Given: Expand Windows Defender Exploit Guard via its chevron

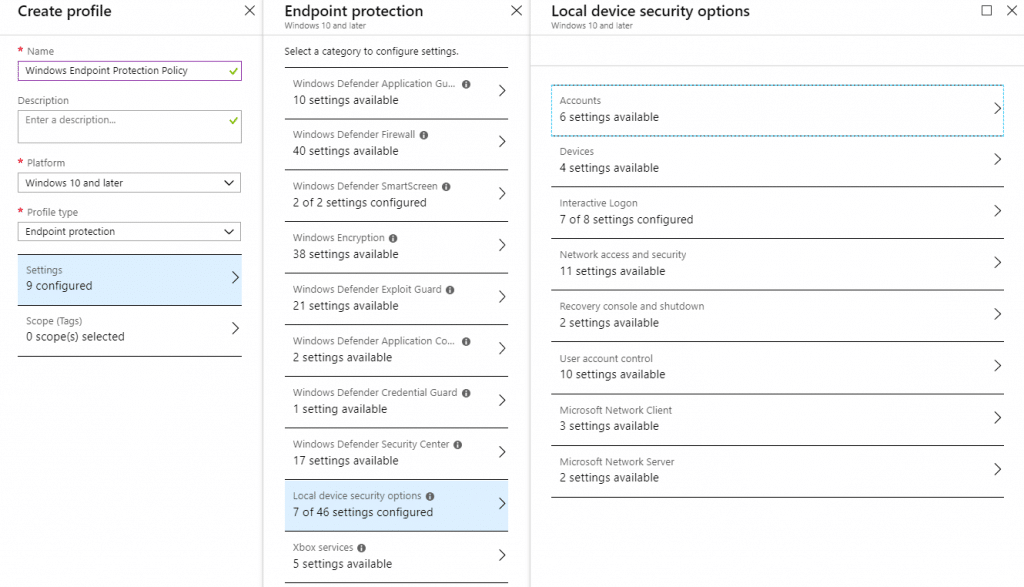Looking at the screenshot, I should pos(501,297).
